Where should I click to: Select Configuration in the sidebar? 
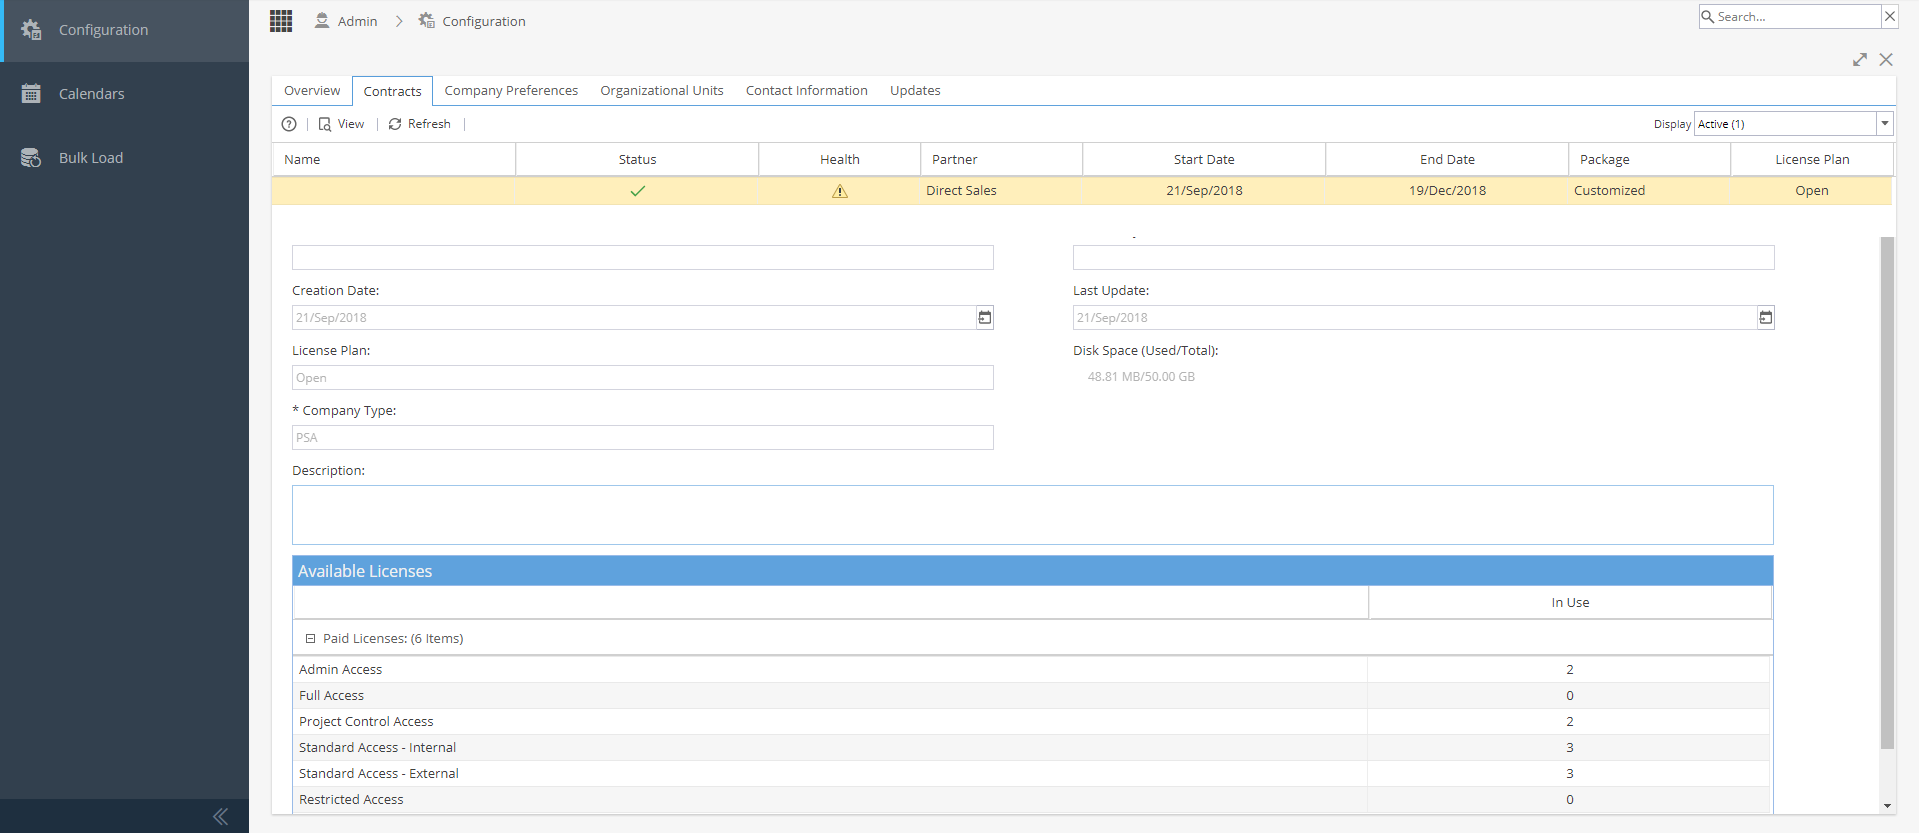pyautogui.click(x=124, y=30)
